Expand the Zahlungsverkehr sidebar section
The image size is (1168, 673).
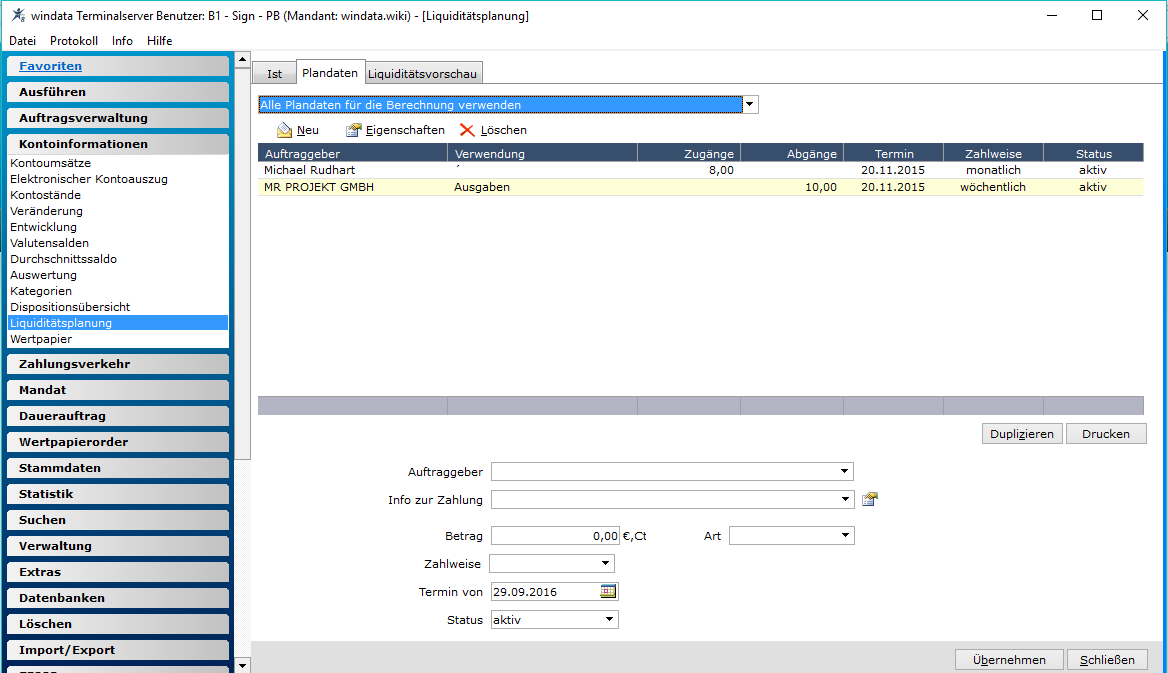point(118,364)
